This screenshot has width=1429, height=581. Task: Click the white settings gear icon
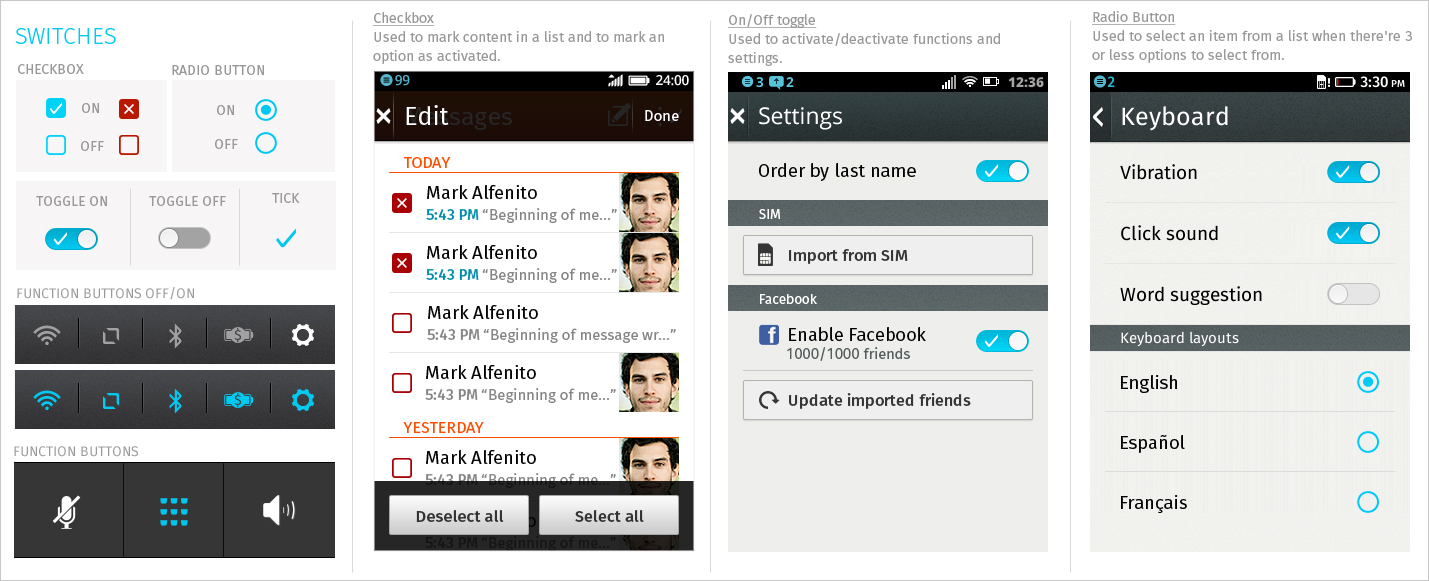pos(302,335)
